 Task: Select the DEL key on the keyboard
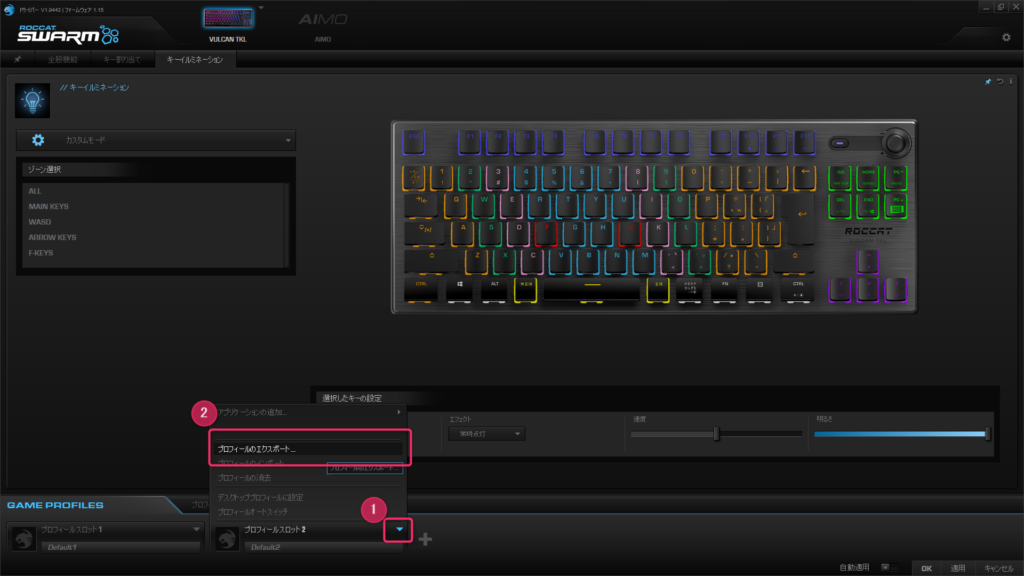coord(840,205)
